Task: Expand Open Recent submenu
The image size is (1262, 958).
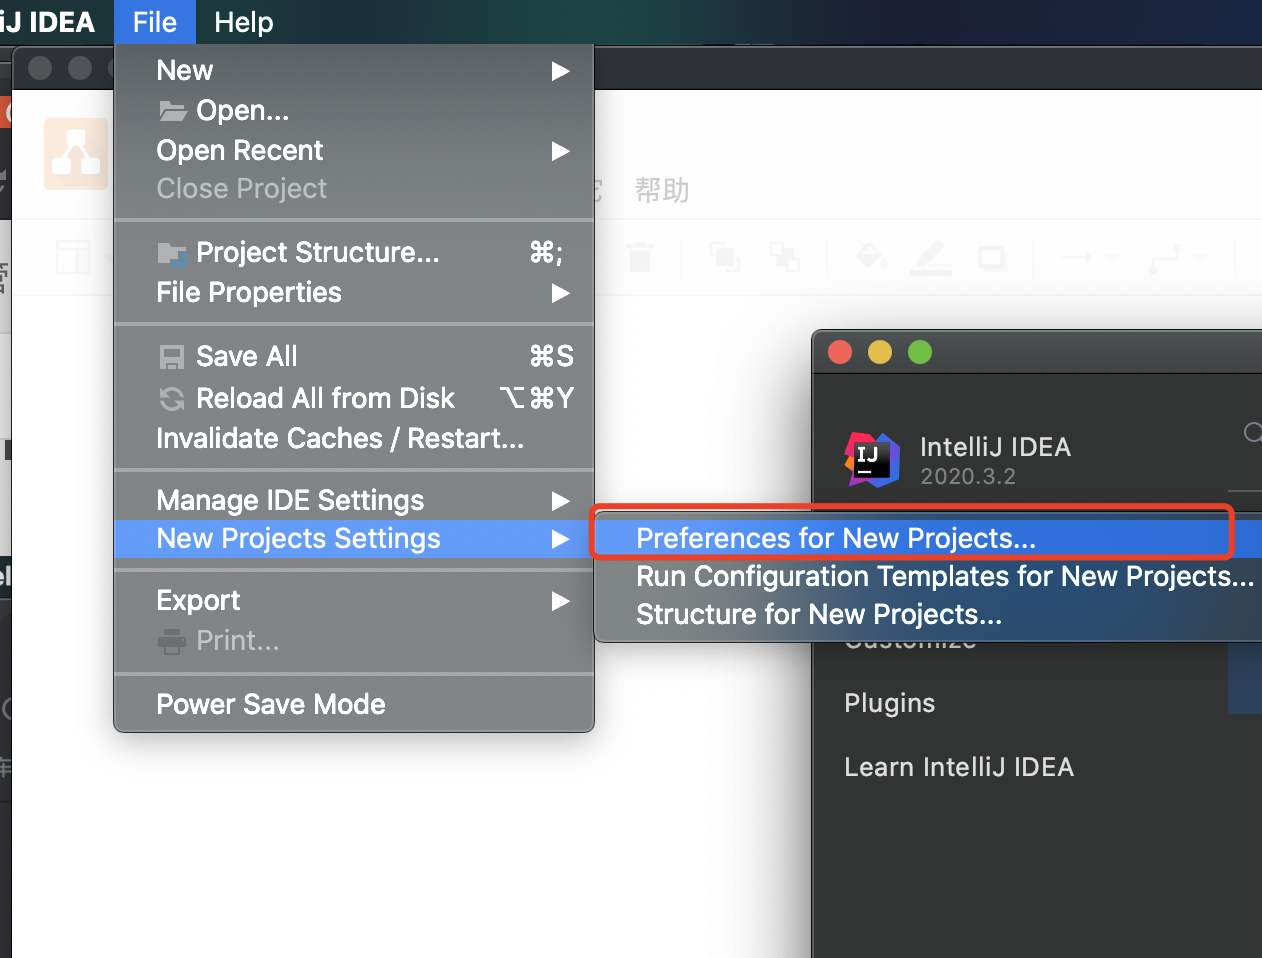Action: 354,150
